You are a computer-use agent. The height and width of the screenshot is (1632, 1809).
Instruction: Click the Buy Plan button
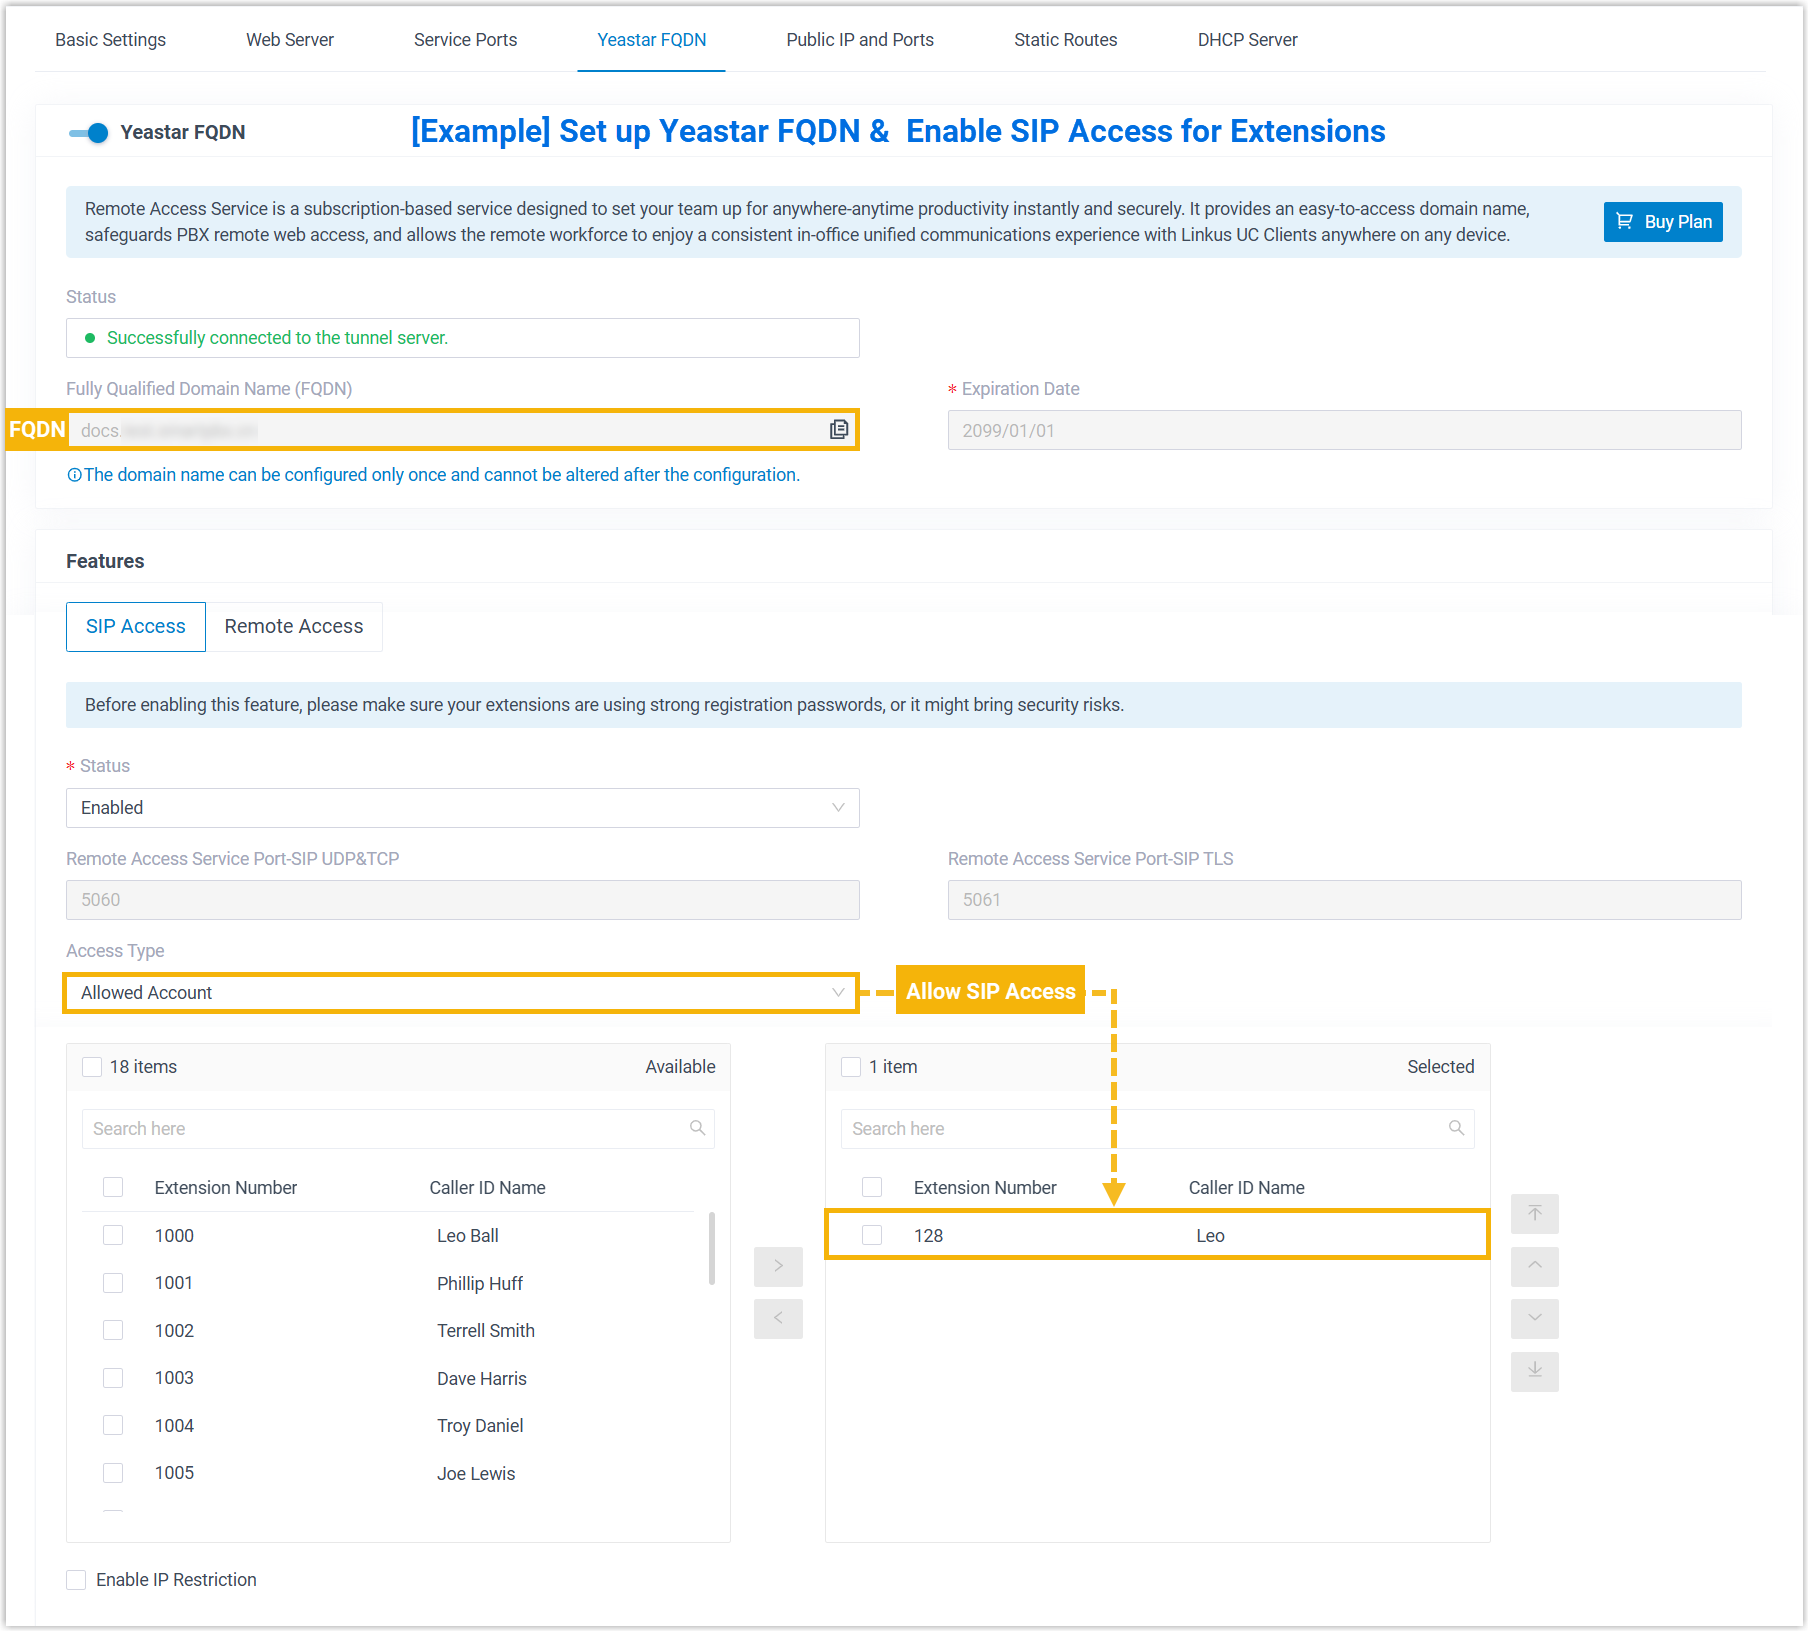[x=1662, y=222]
